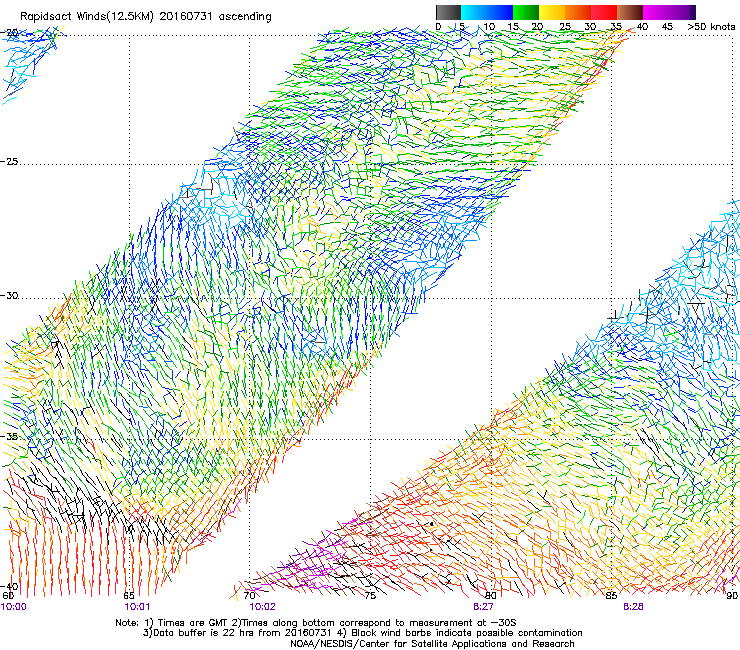Click the red 30-35 knots legend swatch
This screenshot has width=740, height=650.
tap(604, 12)
